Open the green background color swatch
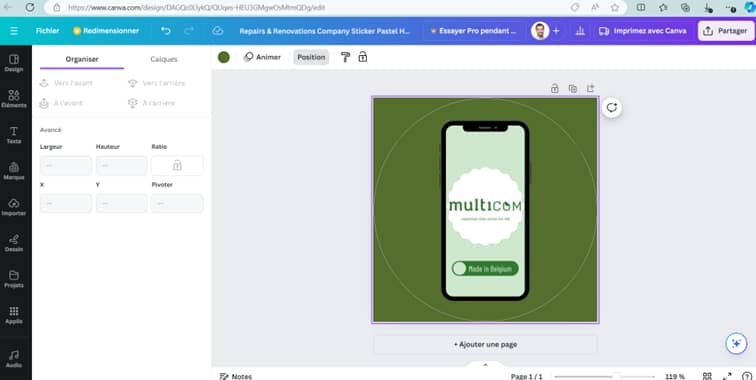 click(x=224, y=57)
